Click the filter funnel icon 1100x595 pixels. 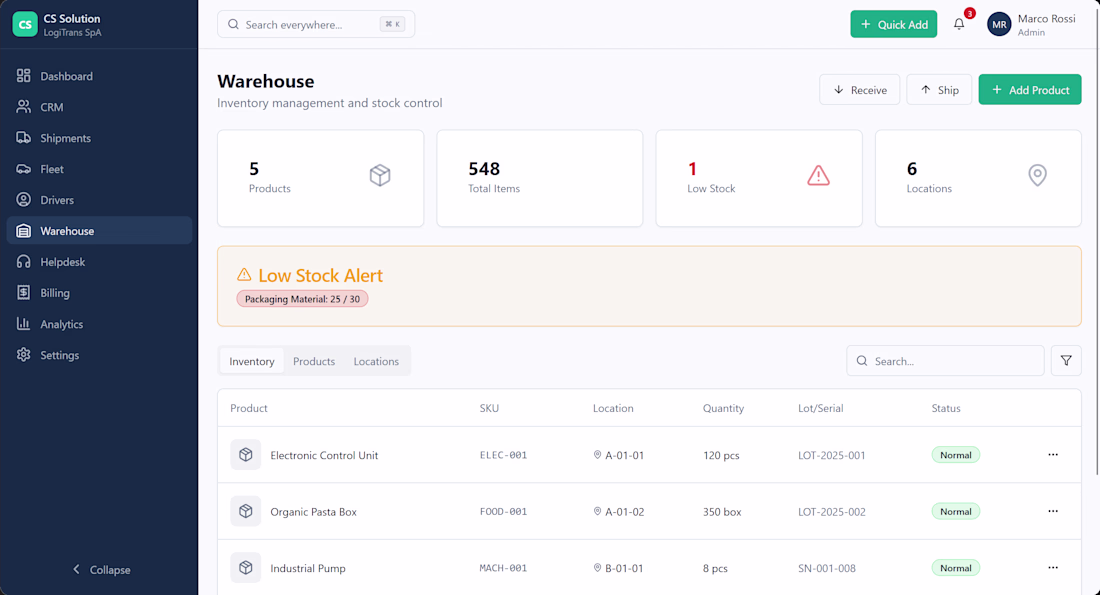click(1066, 361)
